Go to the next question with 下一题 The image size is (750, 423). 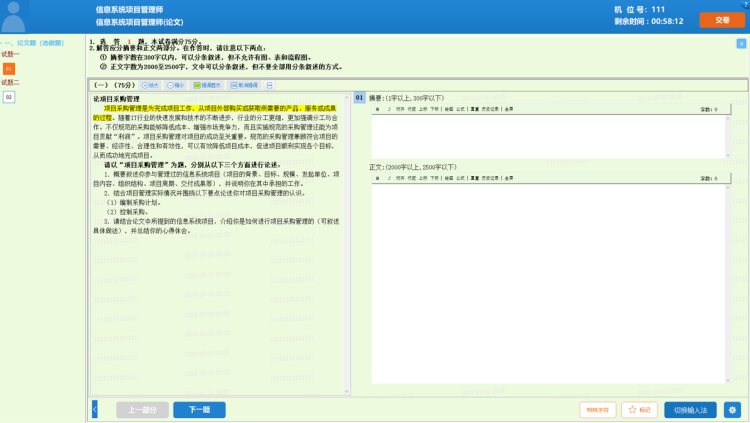coord(199,410)
